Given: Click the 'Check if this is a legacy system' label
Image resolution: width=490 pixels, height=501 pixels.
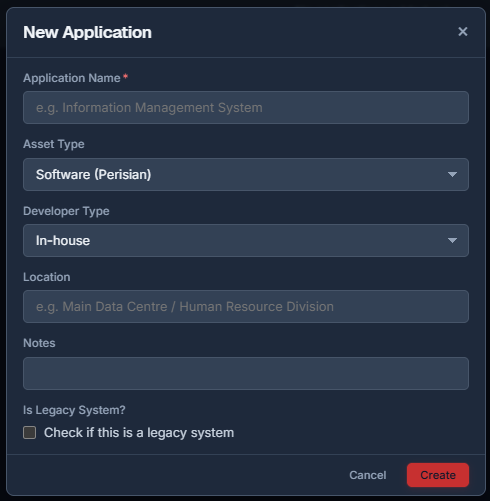Looking at the screenshot, I should [x=139, y=433].
